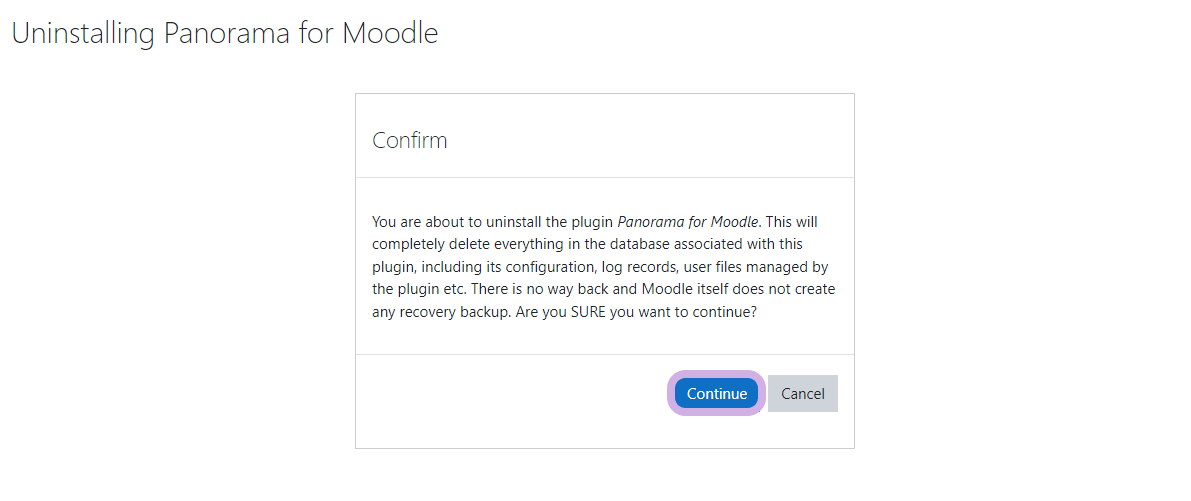
Task: Click the Continue button to confirm uninstall
Action: pos(716,393)
